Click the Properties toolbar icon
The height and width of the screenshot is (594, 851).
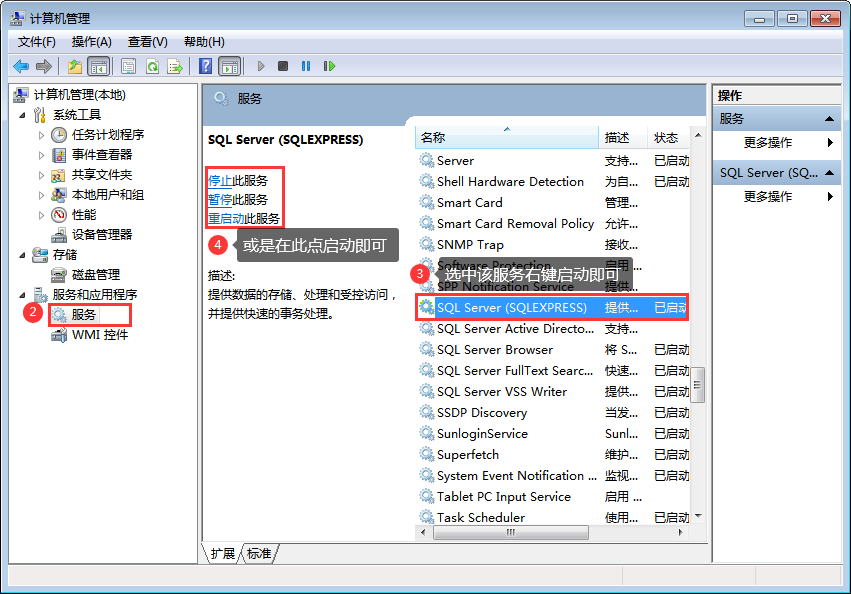pos(129,66)
